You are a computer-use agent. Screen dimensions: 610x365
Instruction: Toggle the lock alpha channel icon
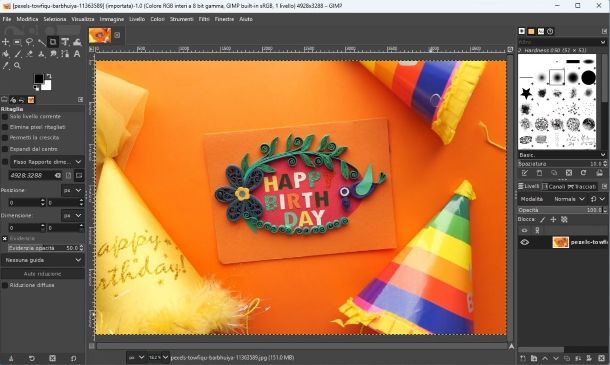[564, 219]
